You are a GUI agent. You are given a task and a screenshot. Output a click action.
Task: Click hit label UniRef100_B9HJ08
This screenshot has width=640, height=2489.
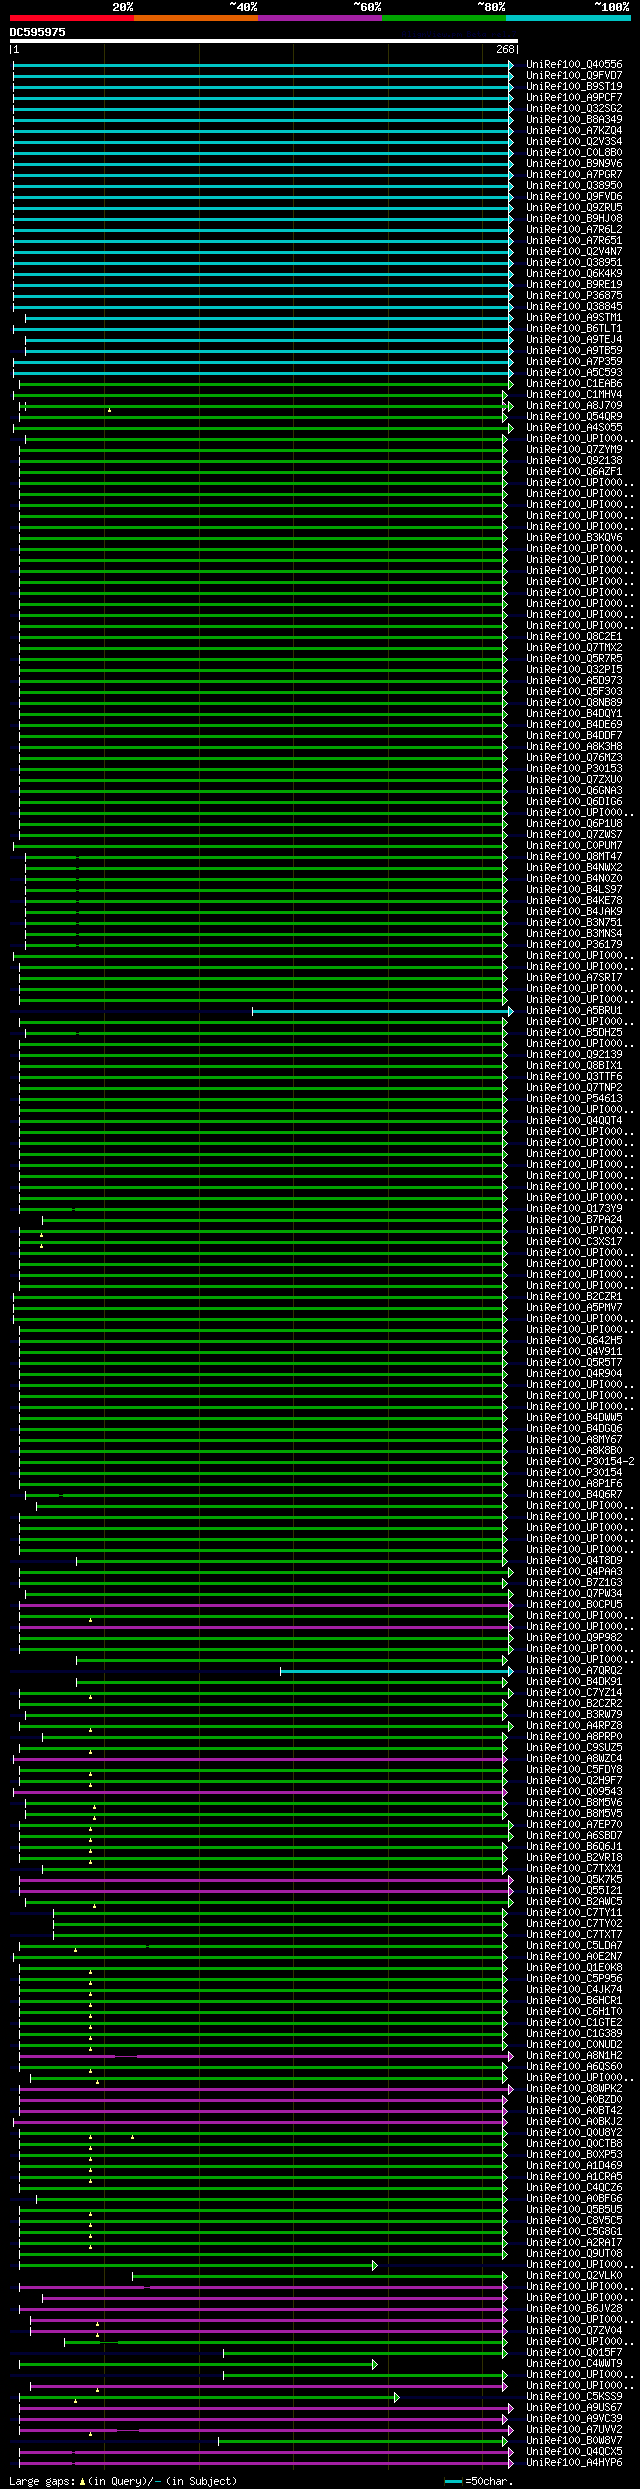point(574,219)
